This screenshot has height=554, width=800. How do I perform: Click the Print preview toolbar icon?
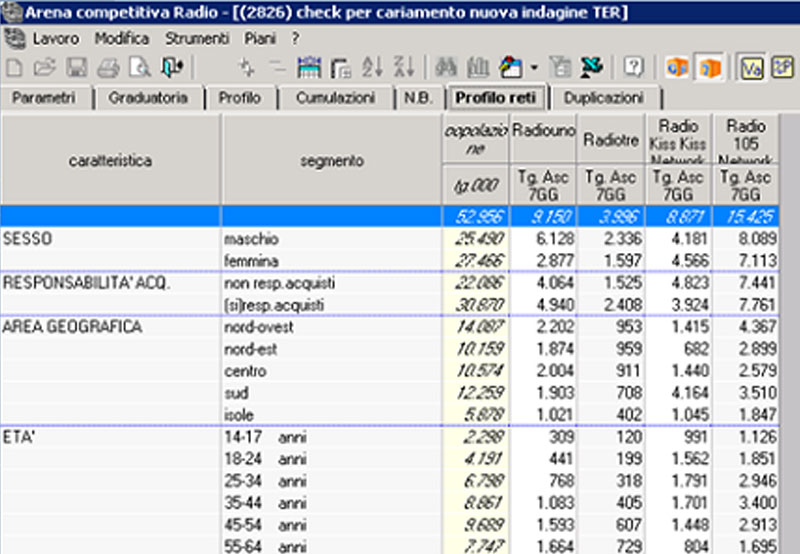click(140, 67)
